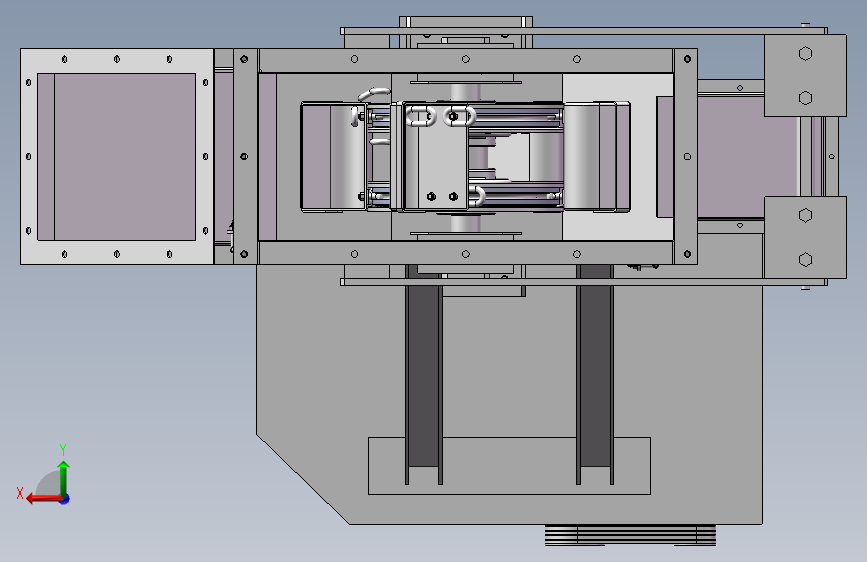Click the red X axis arrow of the triad

coord(44,499)
